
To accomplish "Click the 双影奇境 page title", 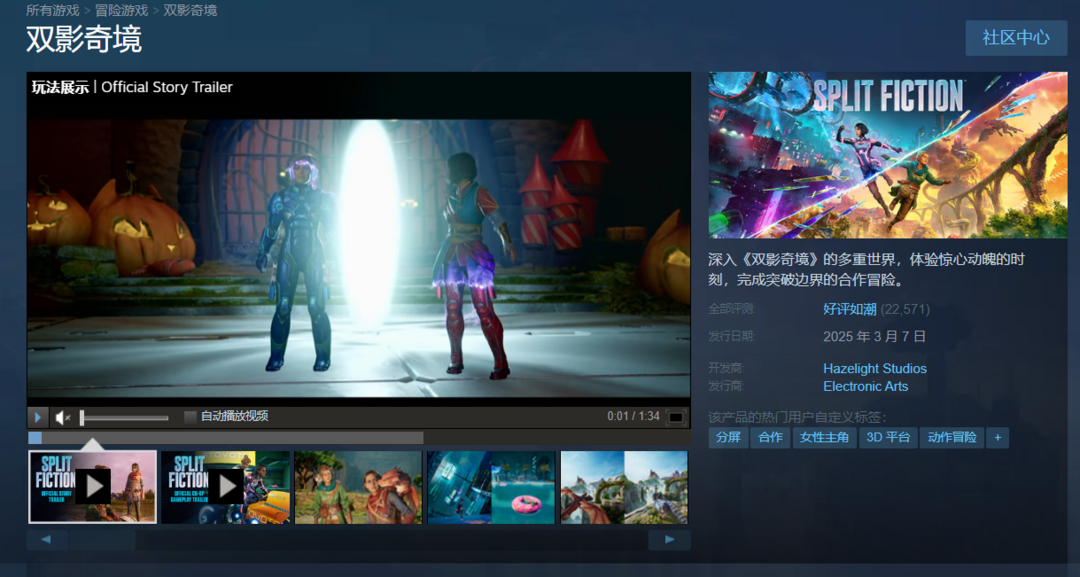I will 84,39.
